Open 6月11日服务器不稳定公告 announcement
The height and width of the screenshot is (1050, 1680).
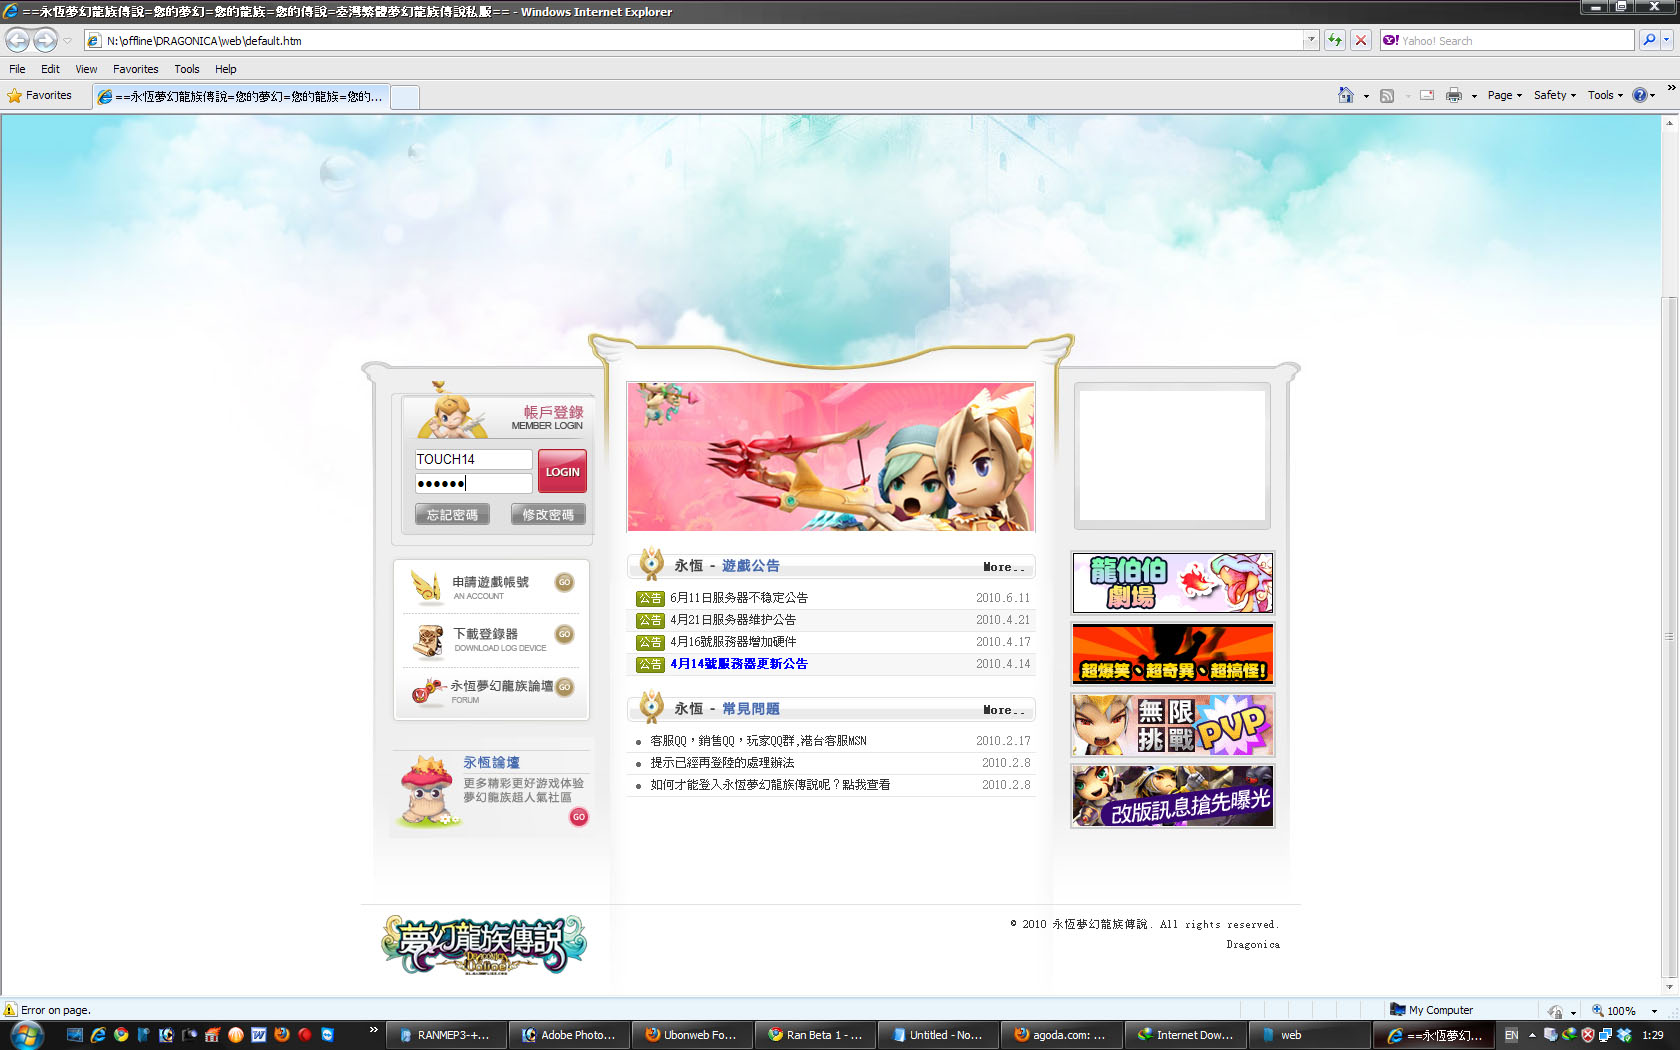(739, 598)
